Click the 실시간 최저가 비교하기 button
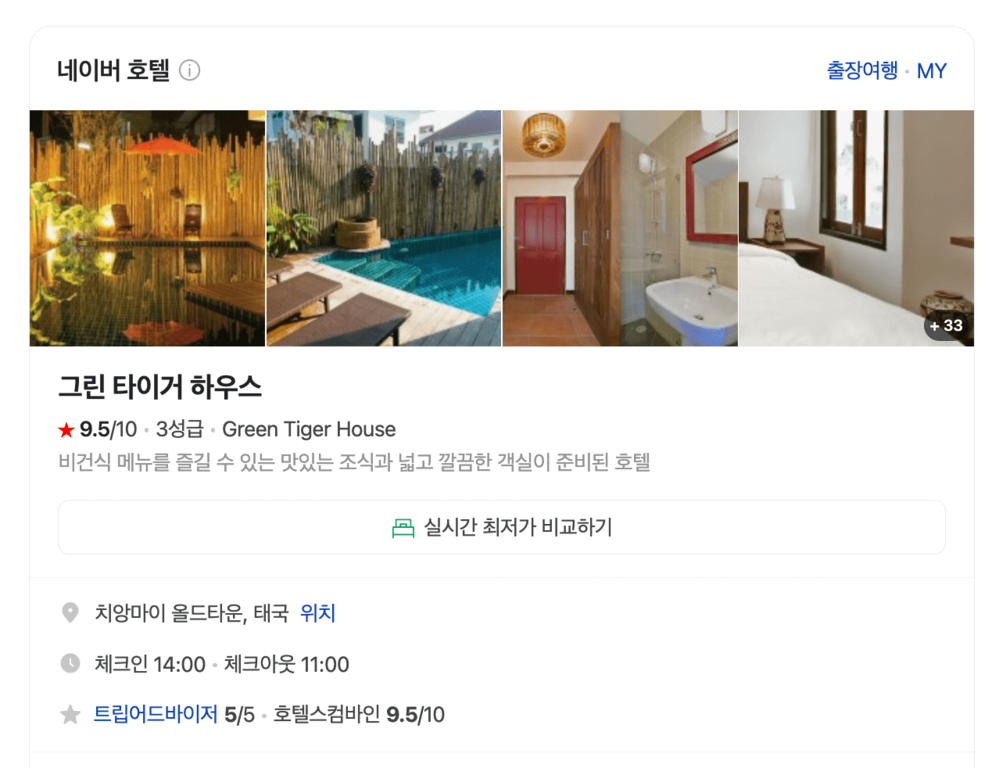The image size is (999, 768). tap(501, 527)
